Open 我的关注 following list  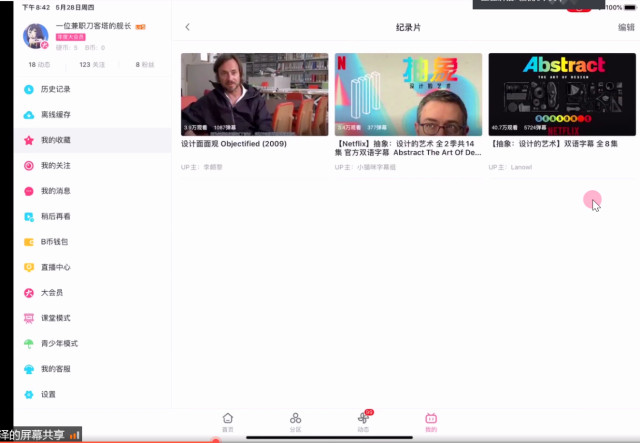(55, 165)
